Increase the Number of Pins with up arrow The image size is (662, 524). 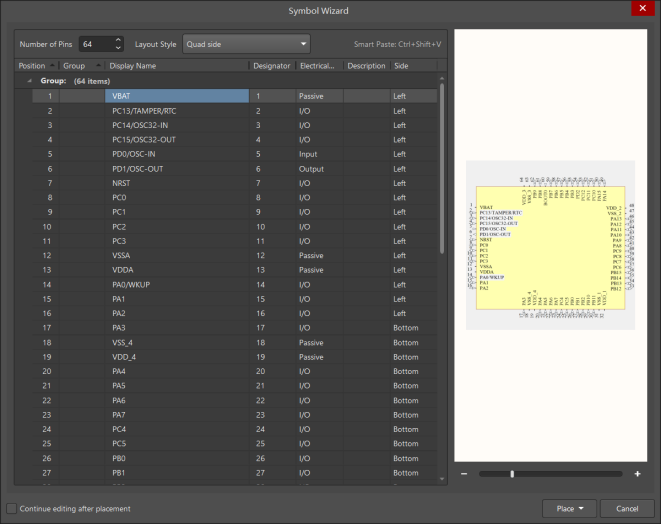point(118,40)
